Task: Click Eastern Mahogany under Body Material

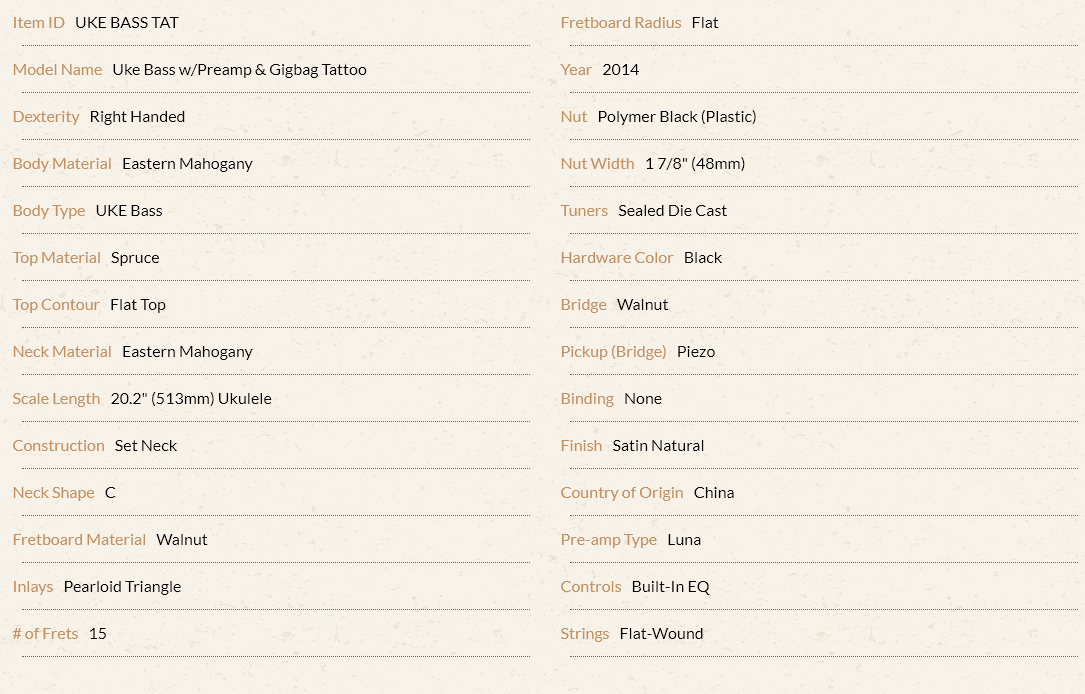Action: [188, 164]
